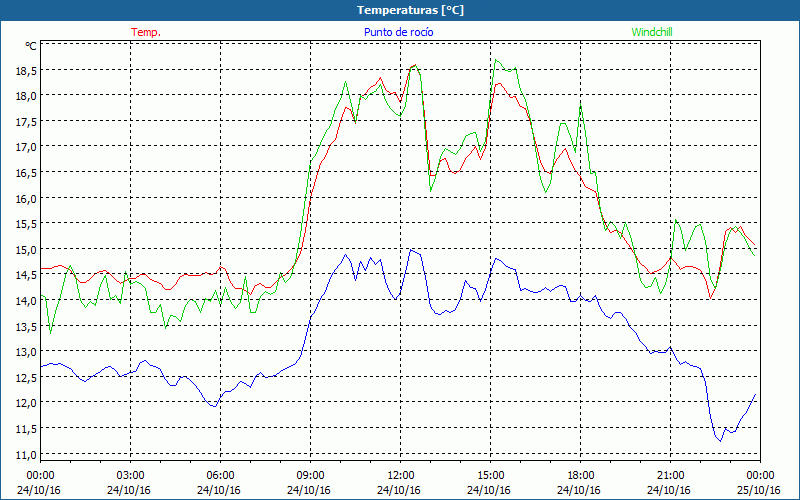Select the blue Punto de rocío legend label

[x=398, y=32]
